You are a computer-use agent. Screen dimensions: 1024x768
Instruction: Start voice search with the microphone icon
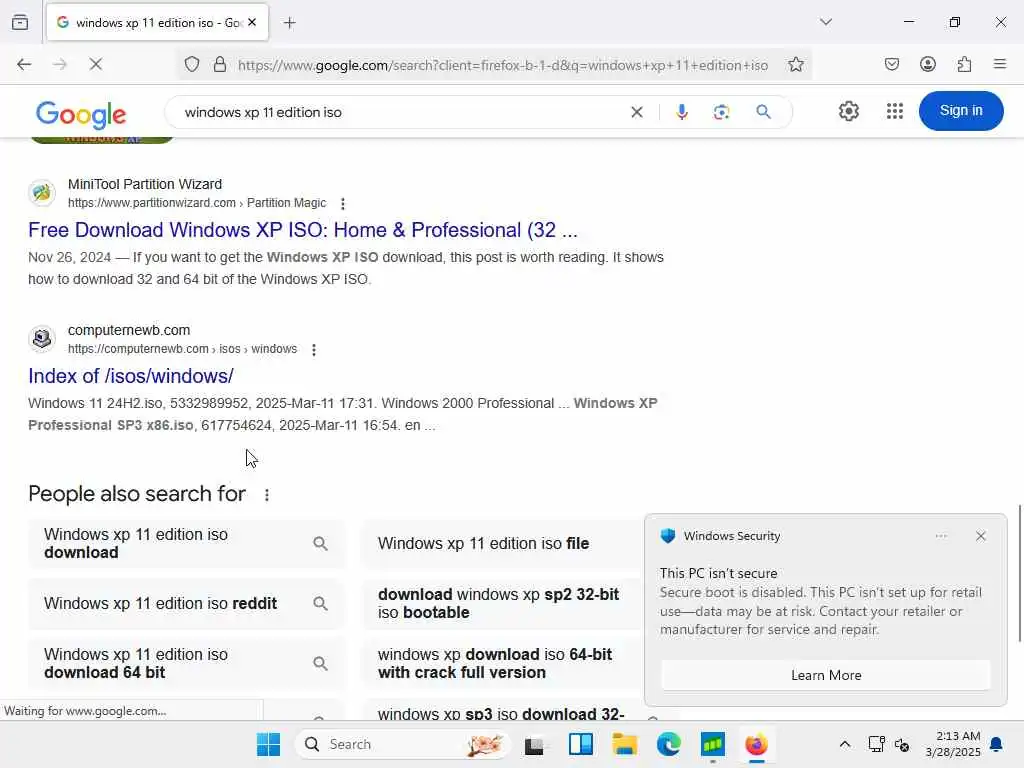(682, 112)
